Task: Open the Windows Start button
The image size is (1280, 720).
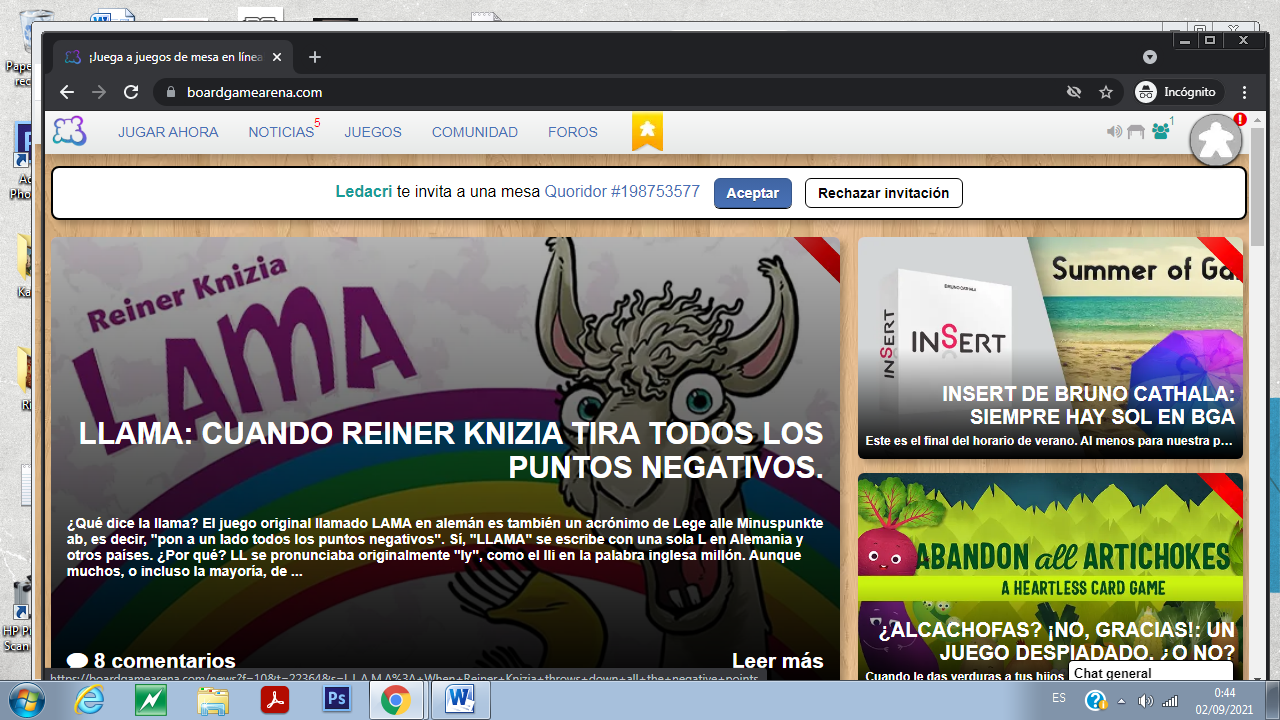Action: [28, 700]
